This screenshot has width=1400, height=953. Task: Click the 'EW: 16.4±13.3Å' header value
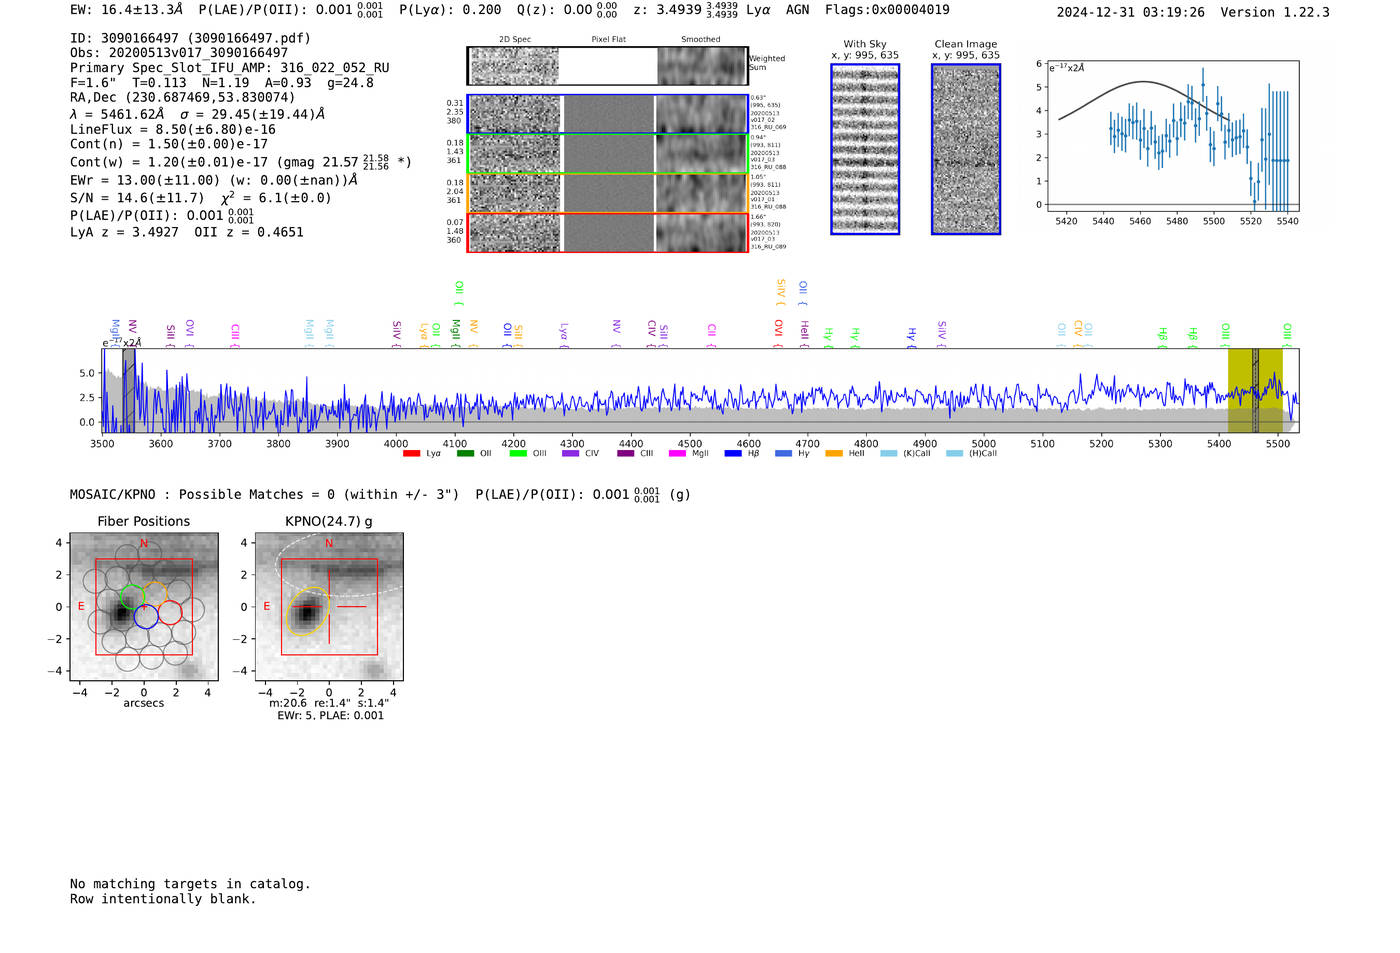127,10
